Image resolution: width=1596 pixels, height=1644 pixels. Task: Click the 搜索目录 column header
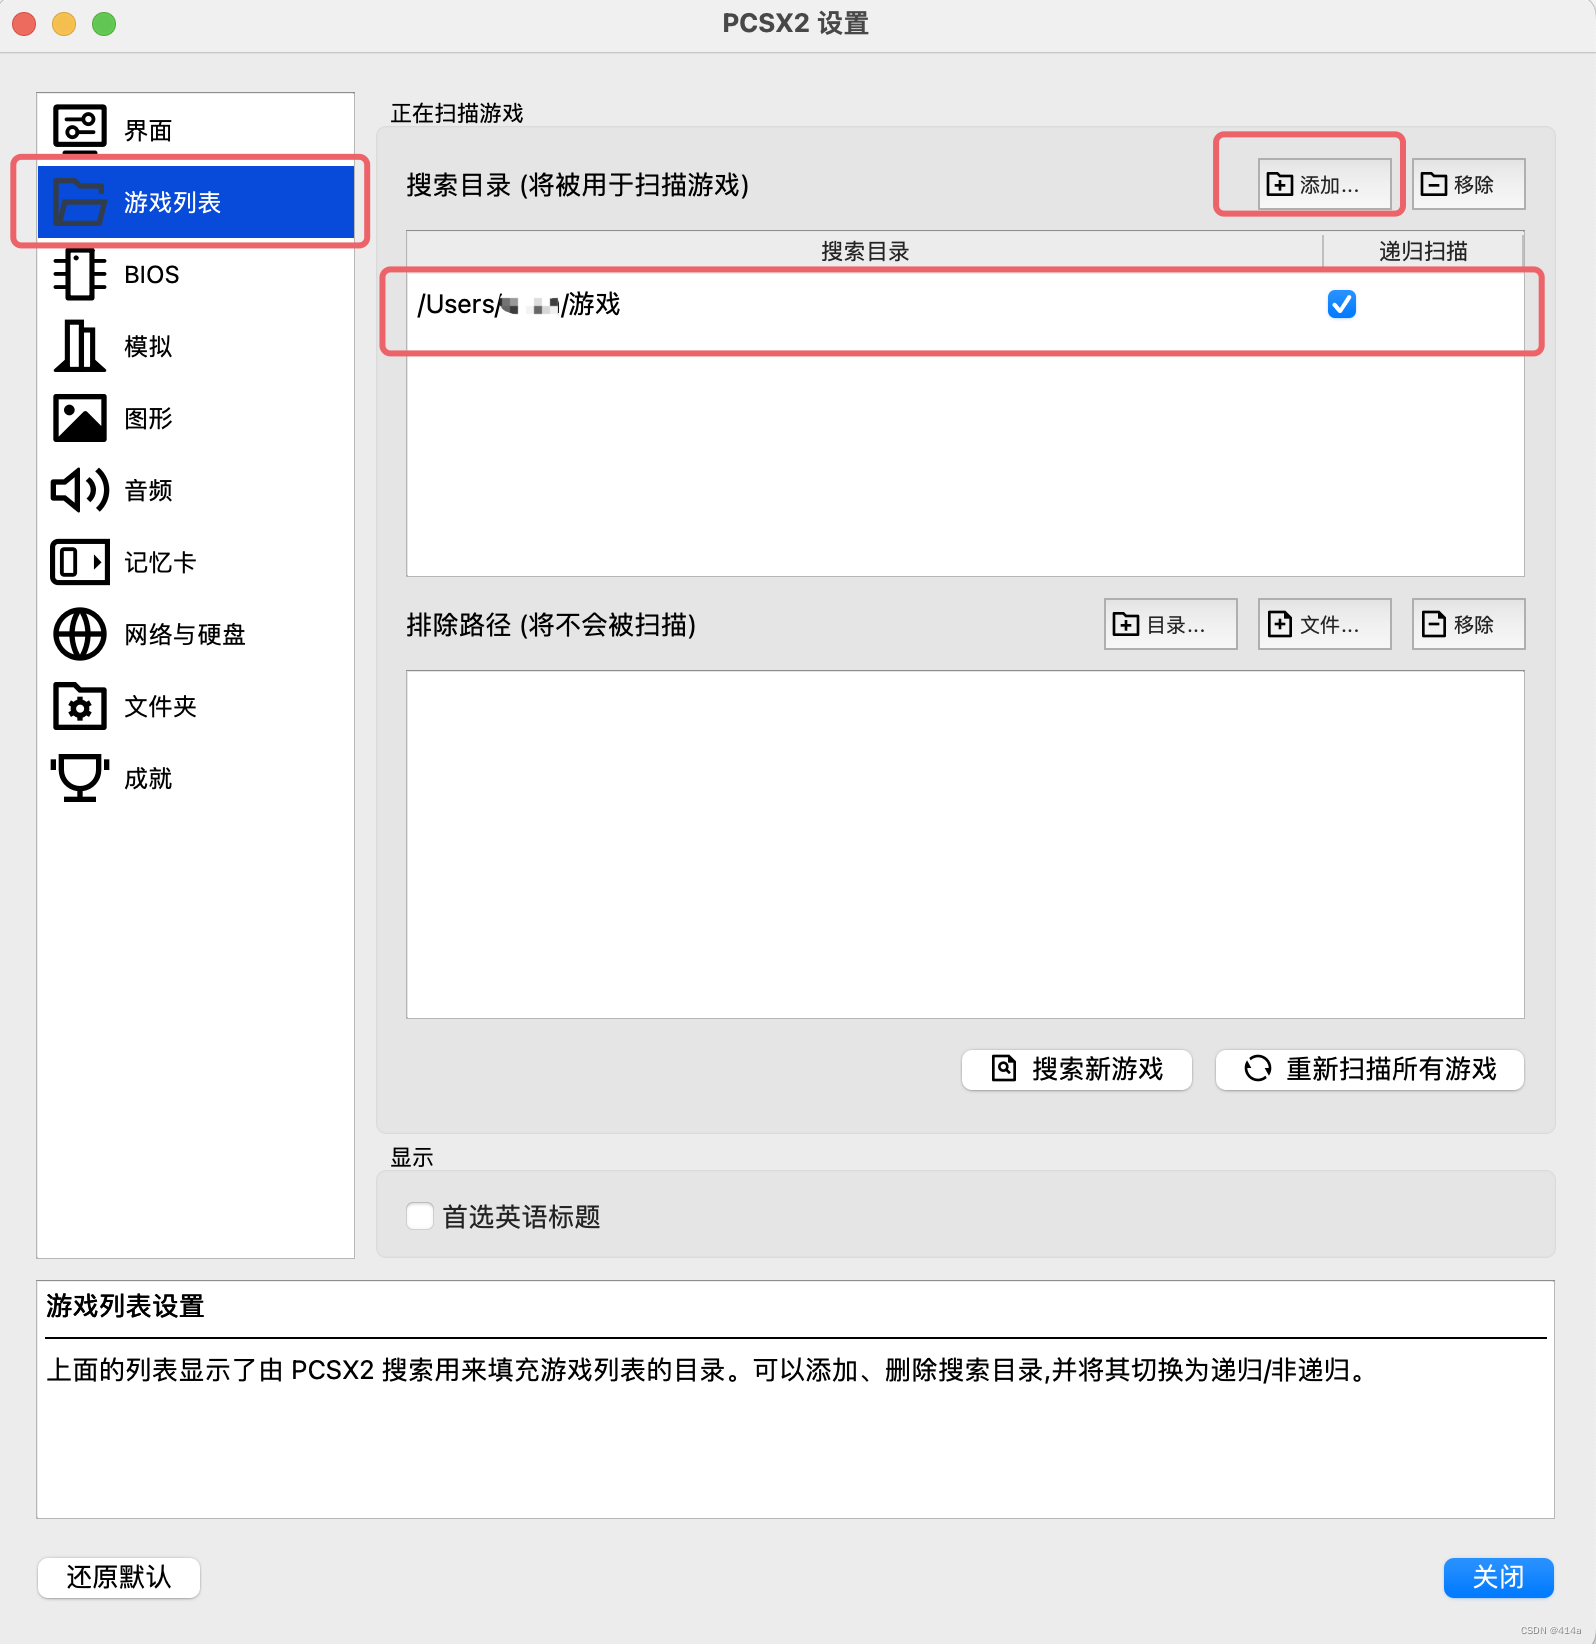(865, 251)
